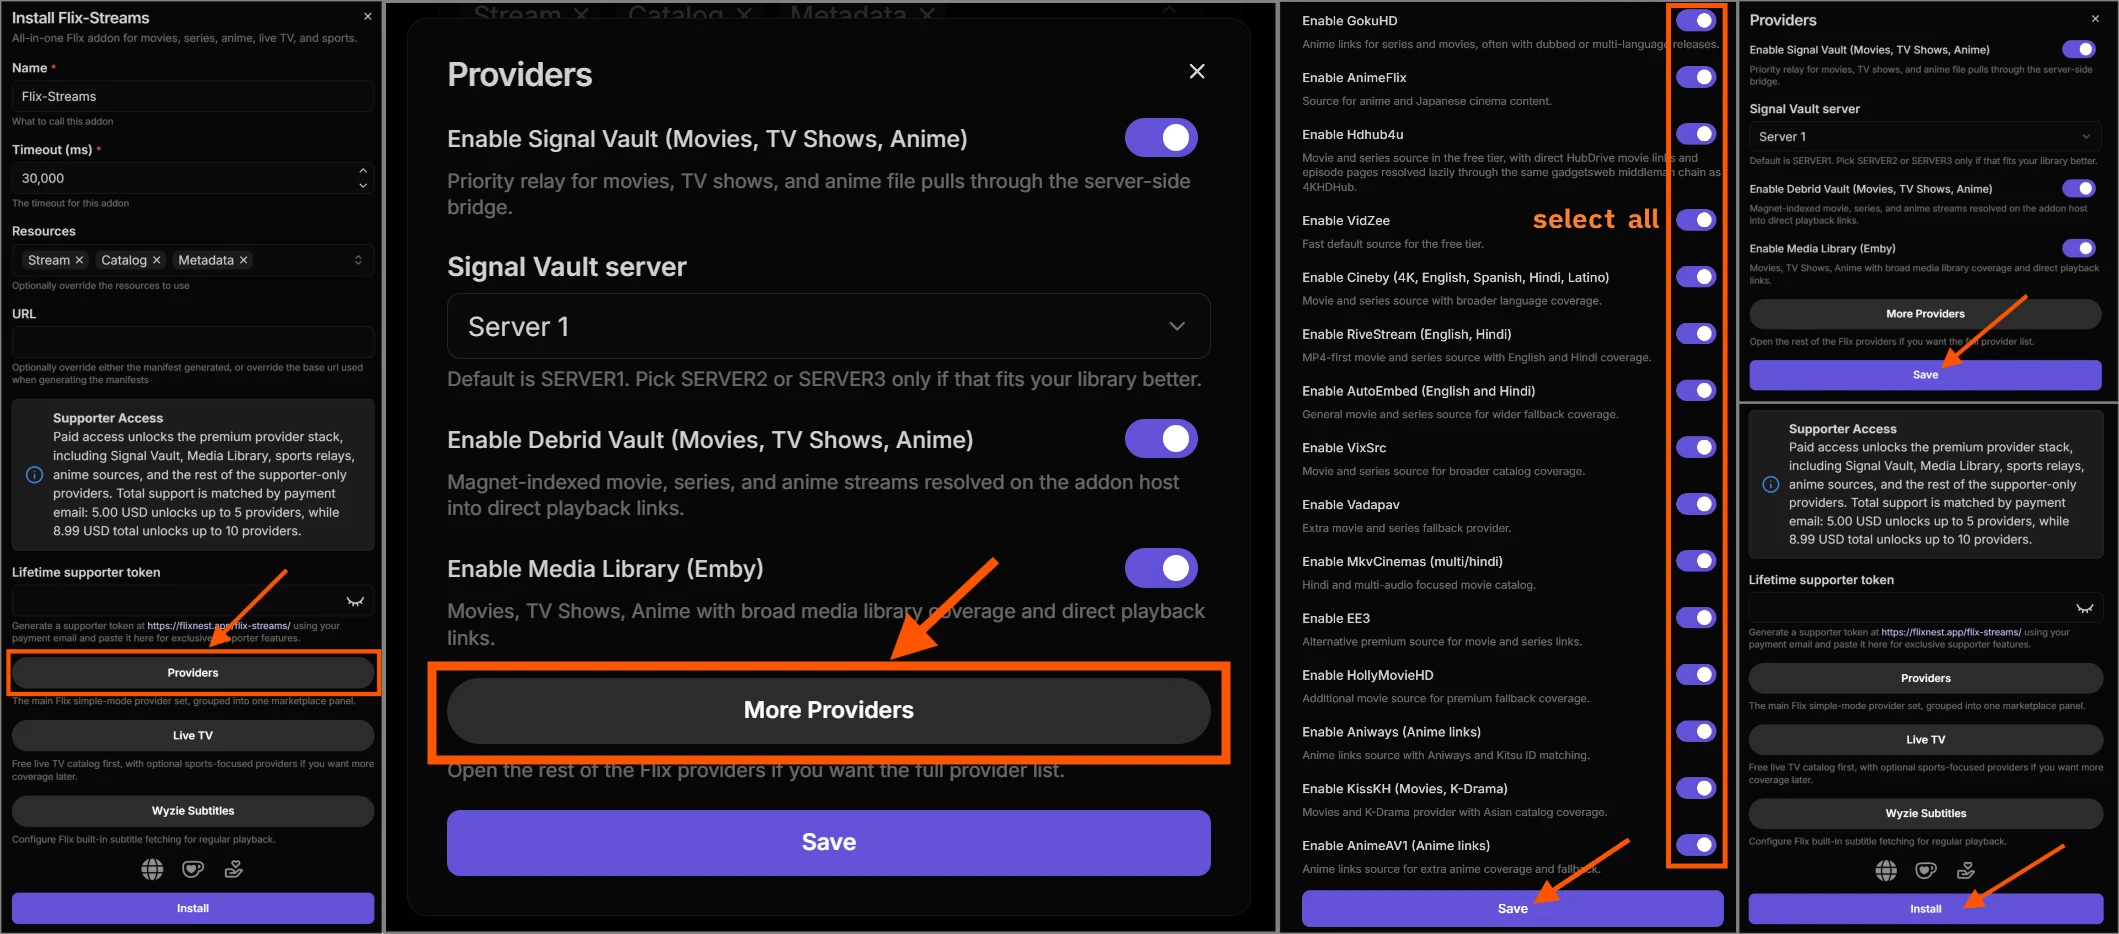This screenshot has height=934, width=2119.
Task: Click Save in the small Providers panel
Action: point(1925,375)
